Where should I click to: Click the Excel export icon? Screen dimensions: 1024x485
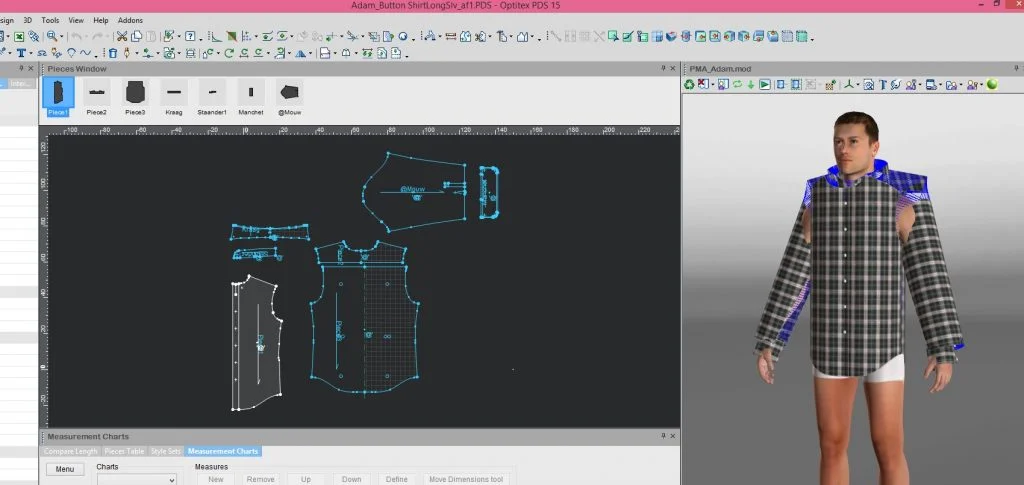point(19,37)
